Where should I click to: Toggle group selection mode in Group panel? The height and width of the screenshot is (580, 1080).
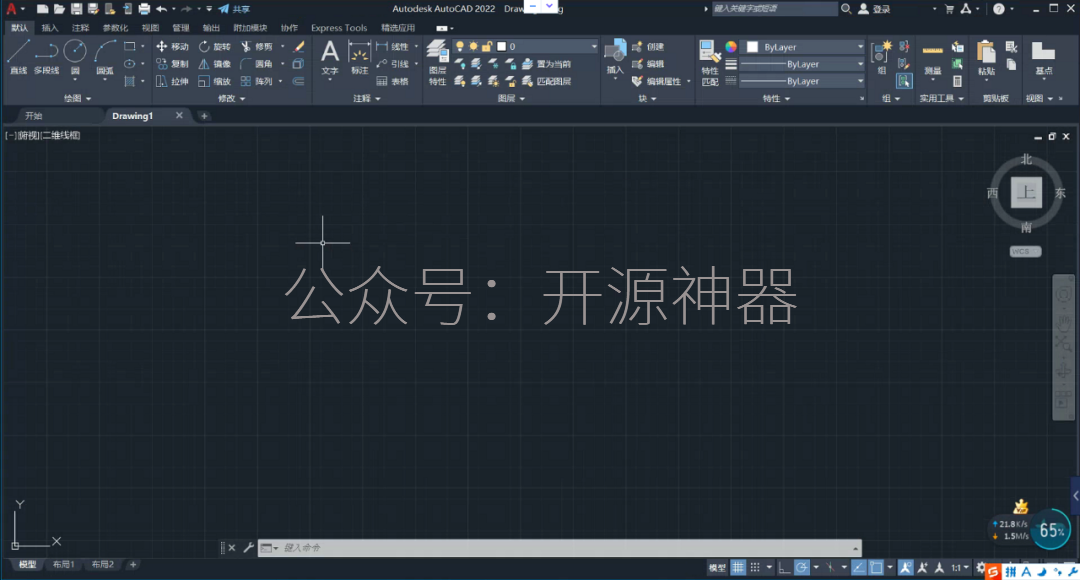[x=904, y=81]
